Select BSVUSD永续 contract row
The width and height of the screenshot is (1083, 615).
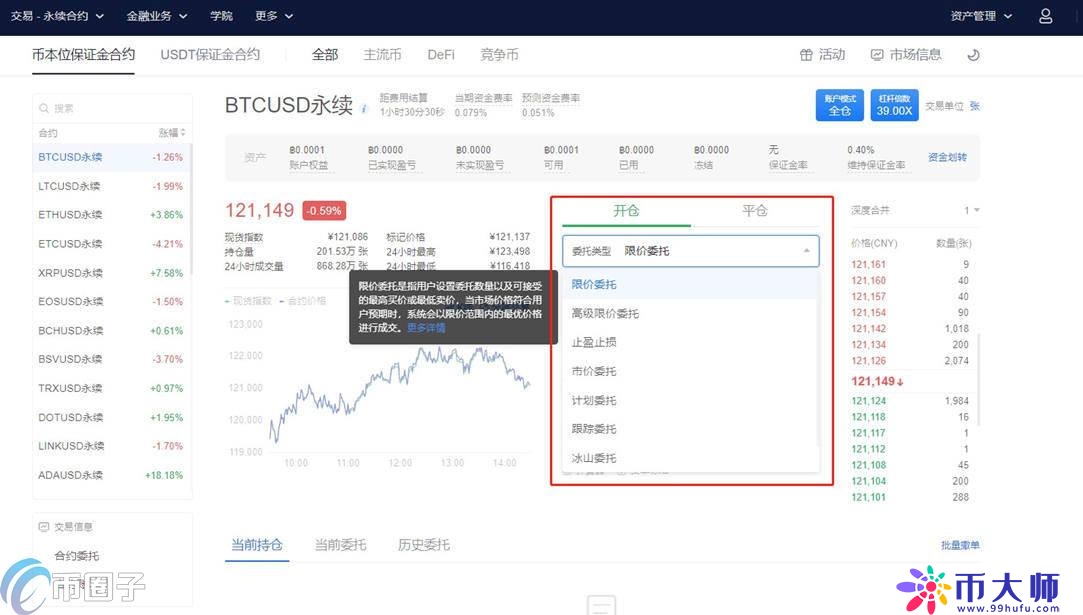[112, 359]
